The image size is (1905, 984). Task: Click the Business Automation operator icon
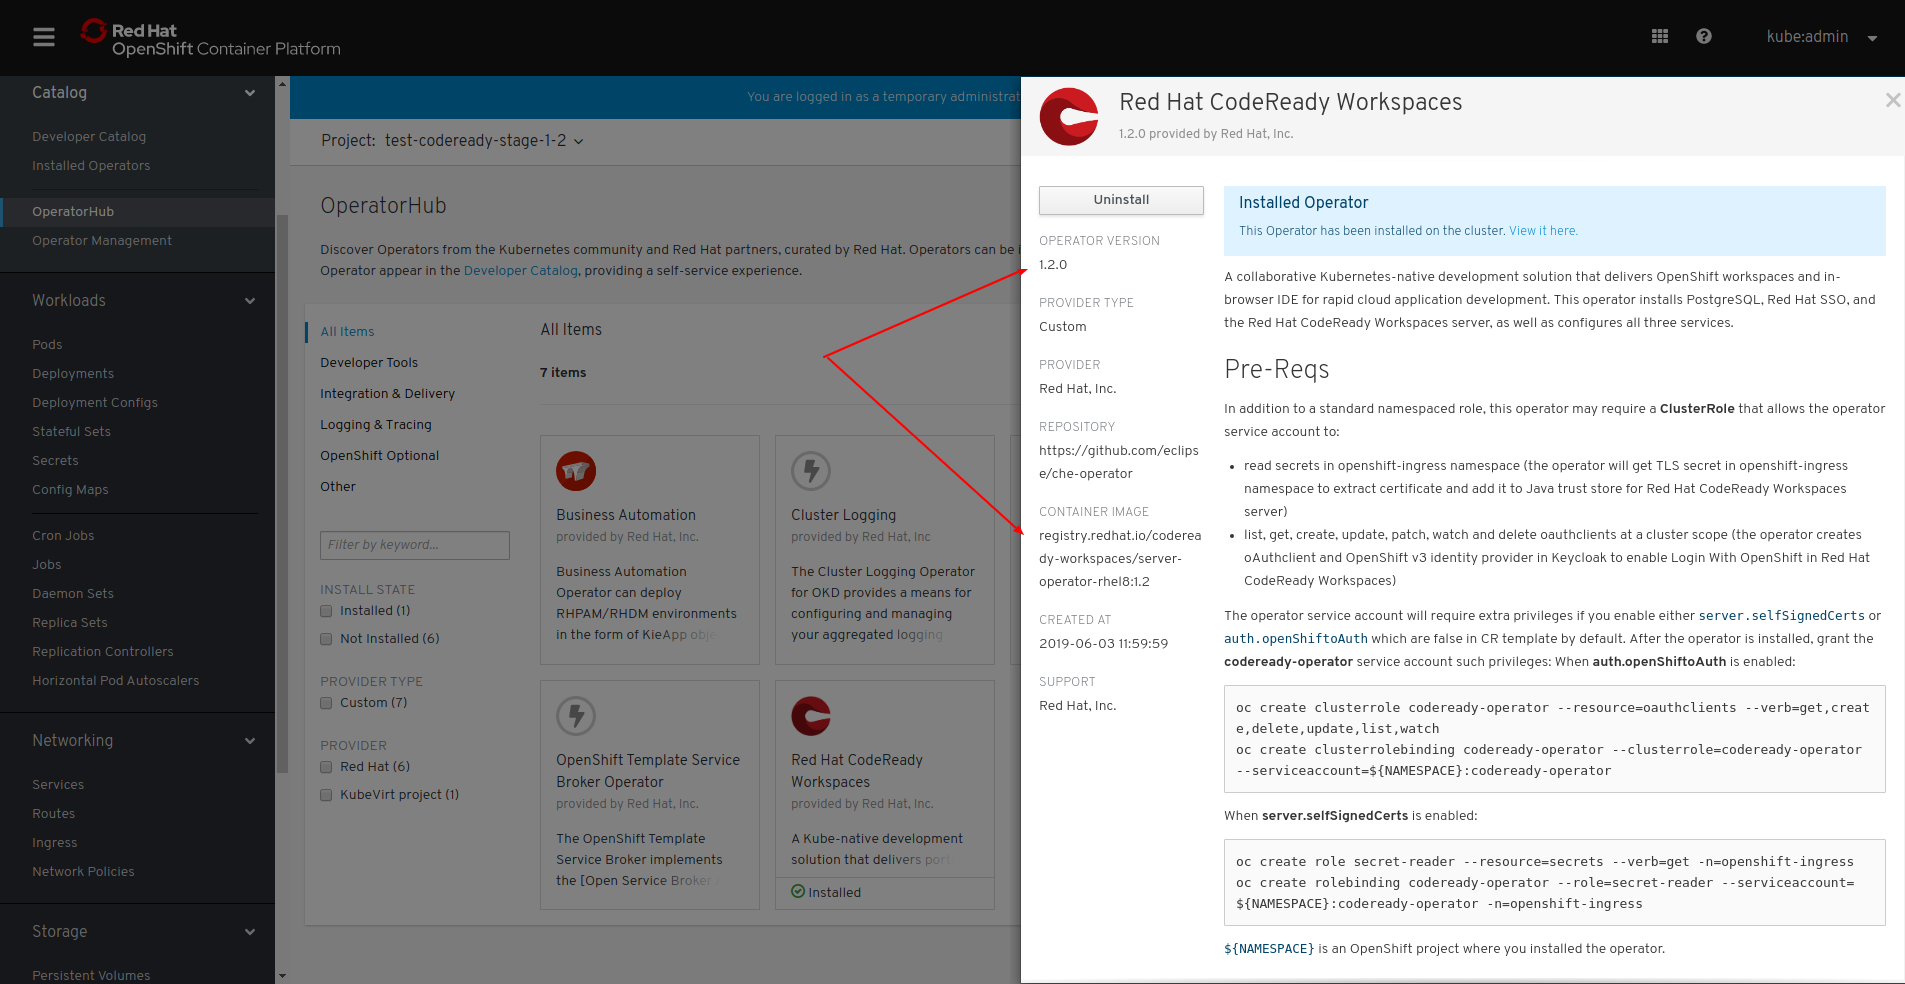[576, 471]
